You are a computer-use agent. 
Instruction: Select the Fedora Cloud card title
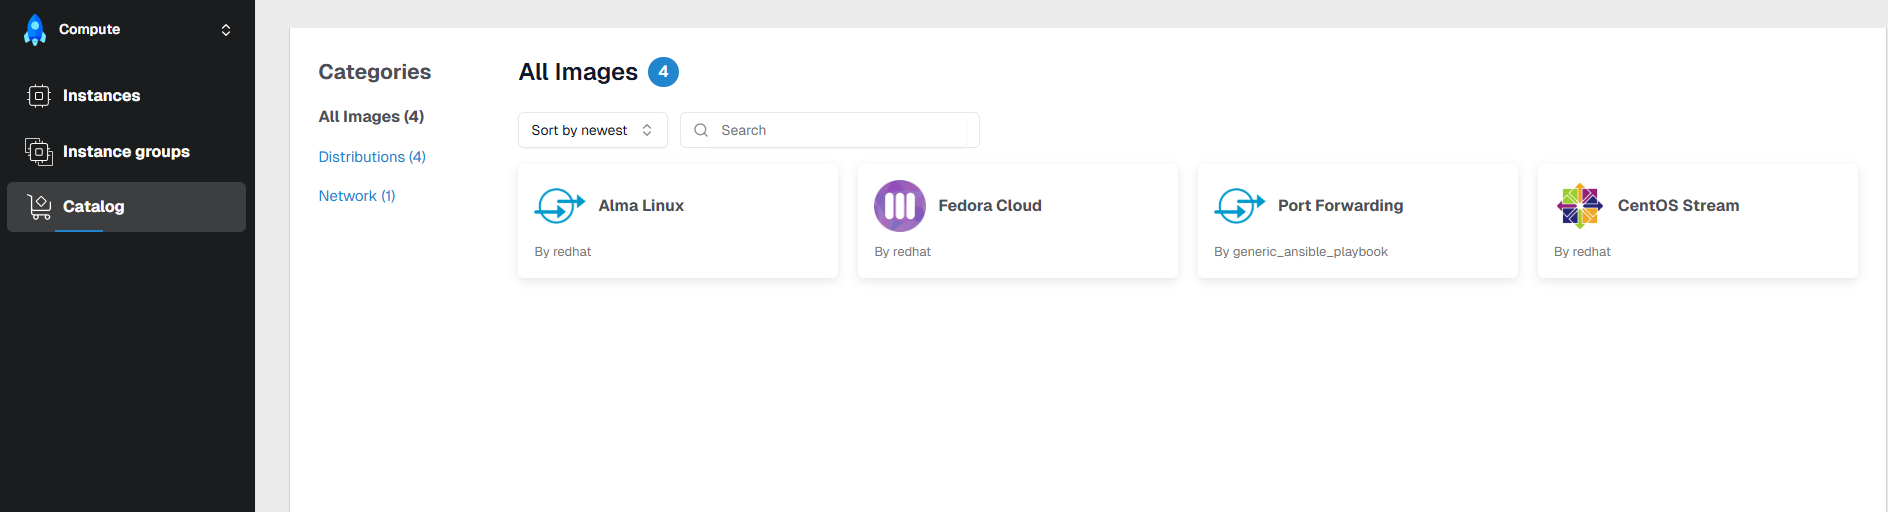point(989,206)
